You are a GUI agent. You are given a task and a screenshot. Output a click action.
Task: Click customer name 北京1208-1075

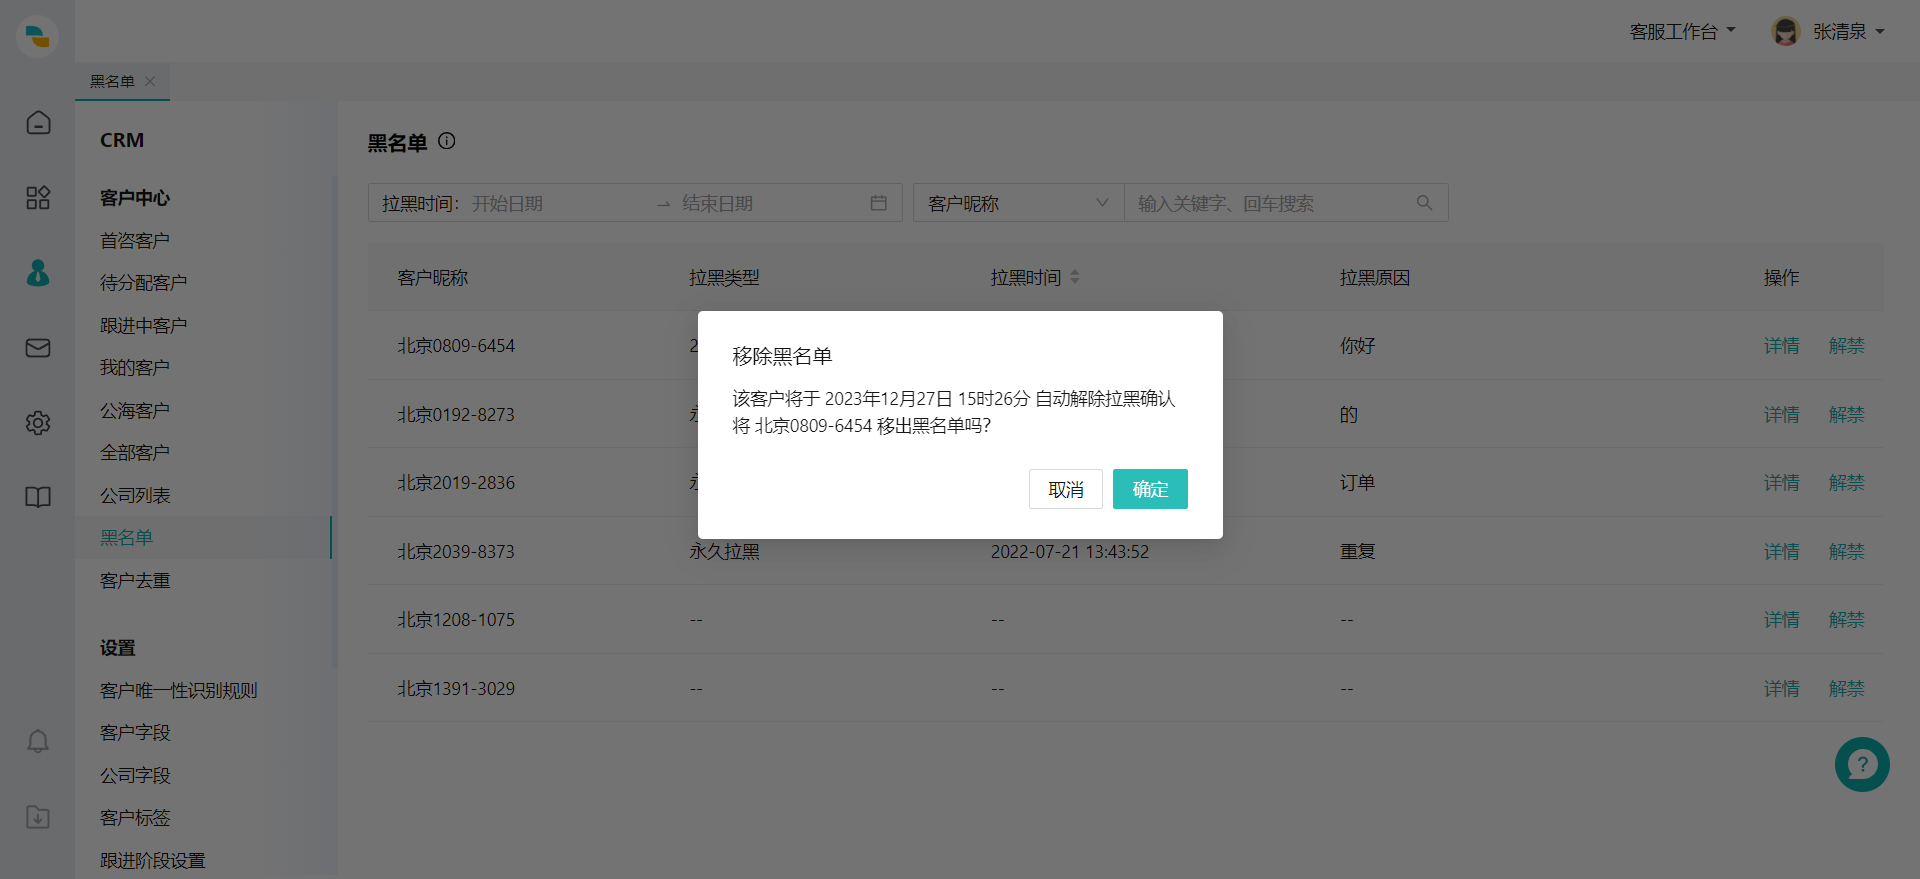tap(456, 619)
